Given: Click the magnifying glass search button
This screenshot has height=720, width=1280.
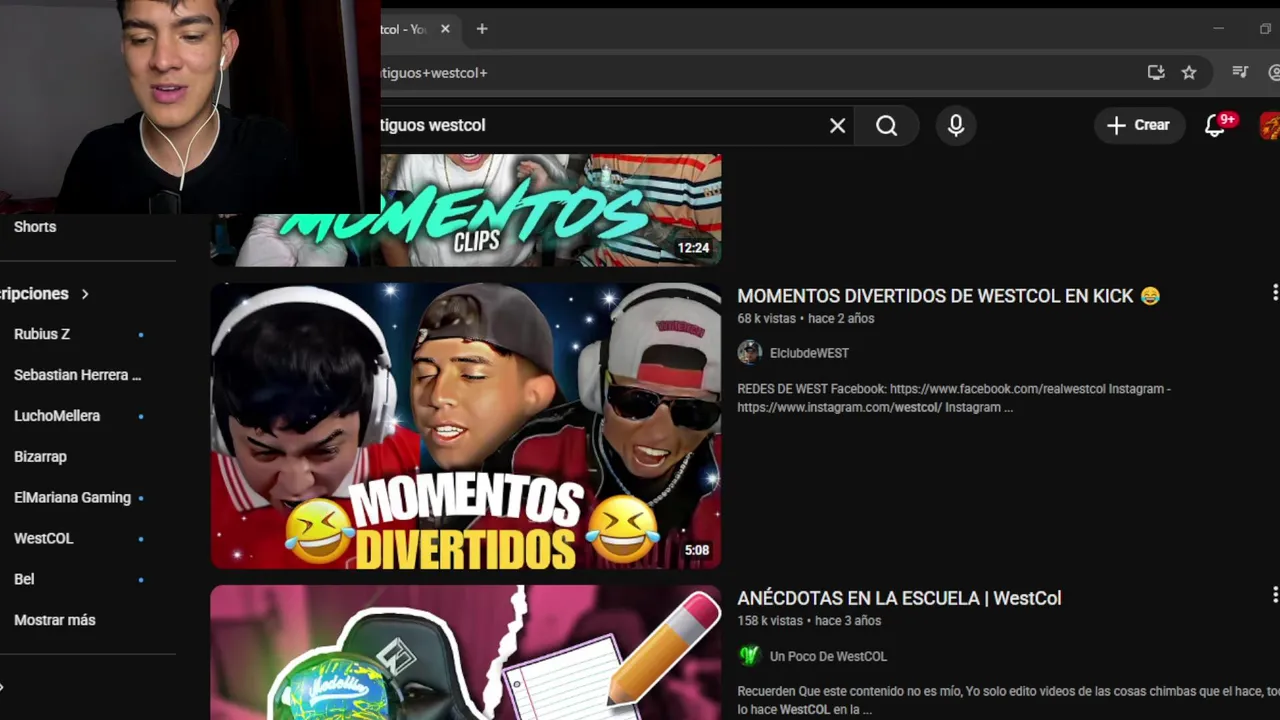Looking at the screenshot, I should 886,125.
